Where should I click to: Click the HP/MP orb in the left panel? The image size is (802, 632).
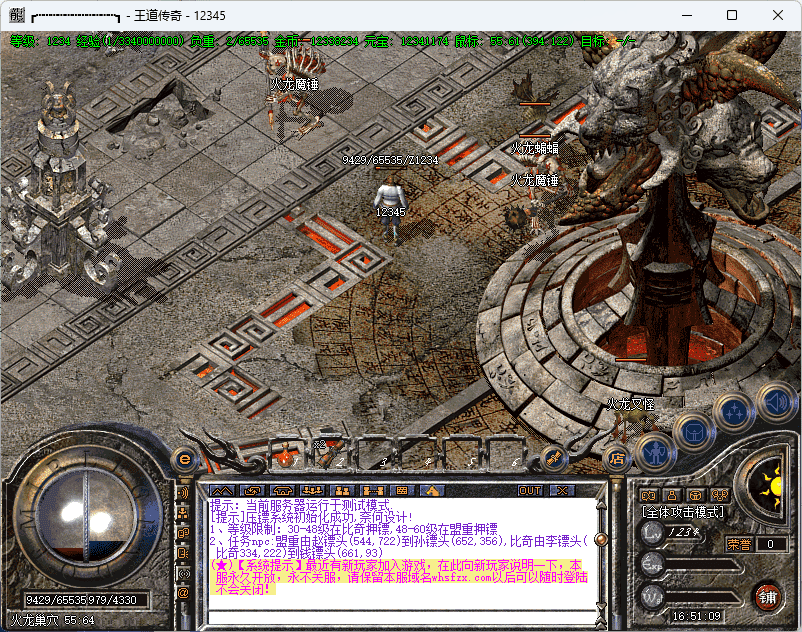click(x=84, y=517)
